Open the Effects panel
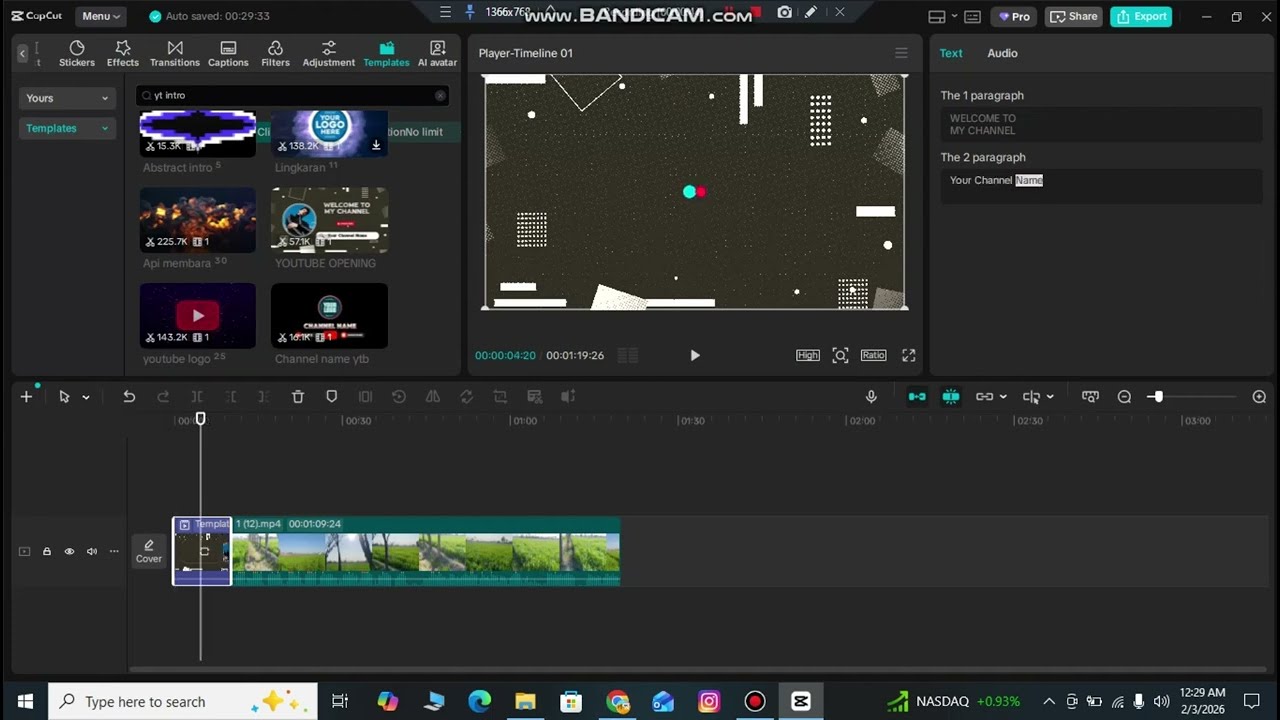Viewport: 1280px width, 720px height. 123,54
